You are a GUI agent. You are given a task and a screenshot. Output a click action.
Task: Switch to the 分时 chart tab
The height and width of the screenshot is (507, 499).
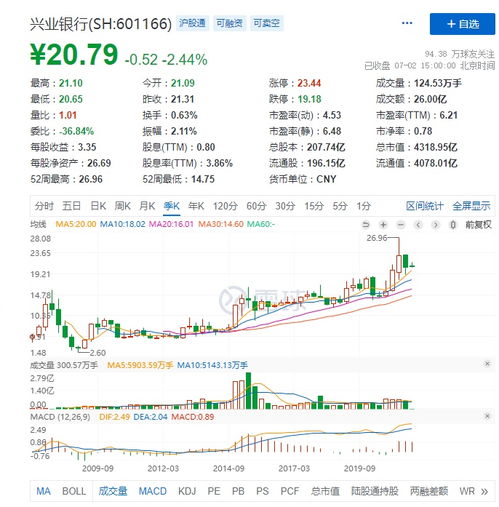(44, 206)
